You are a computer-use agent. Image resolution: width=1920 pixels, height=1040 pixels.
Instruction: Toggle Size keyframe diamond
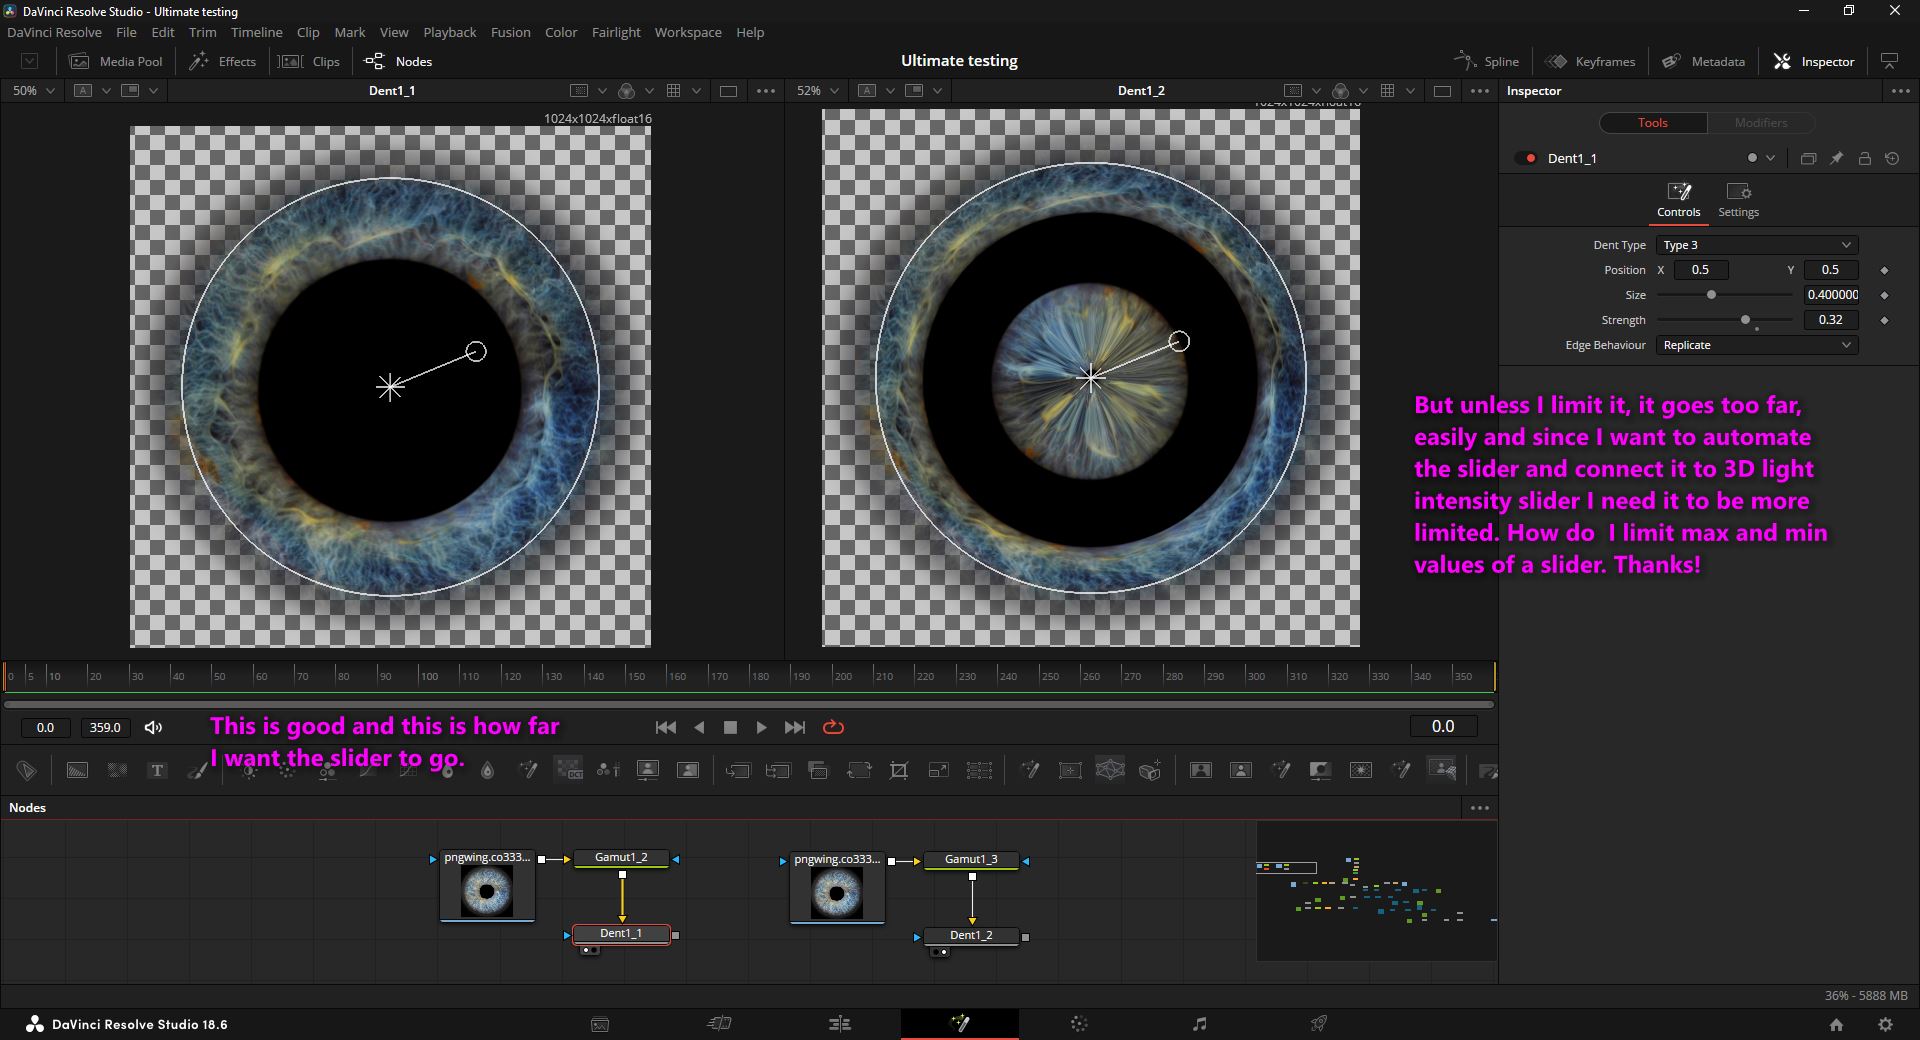click(x=1884, y=295)
